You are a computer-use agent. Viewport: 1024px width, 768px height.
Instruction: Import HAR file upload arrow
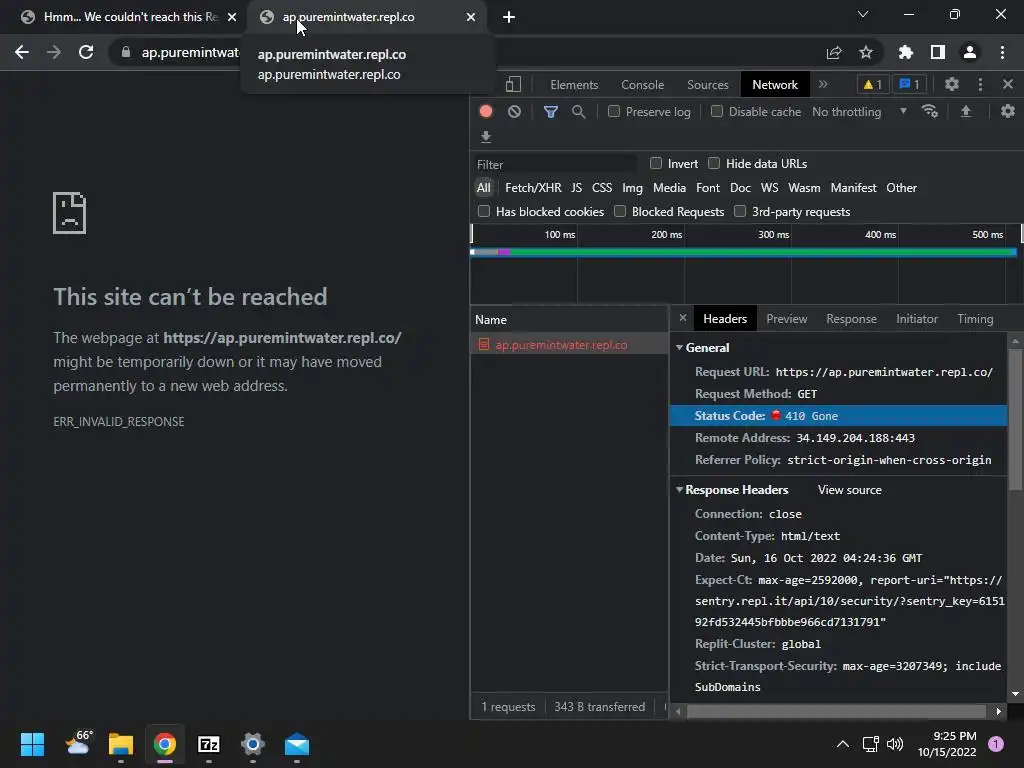point(965,112)
